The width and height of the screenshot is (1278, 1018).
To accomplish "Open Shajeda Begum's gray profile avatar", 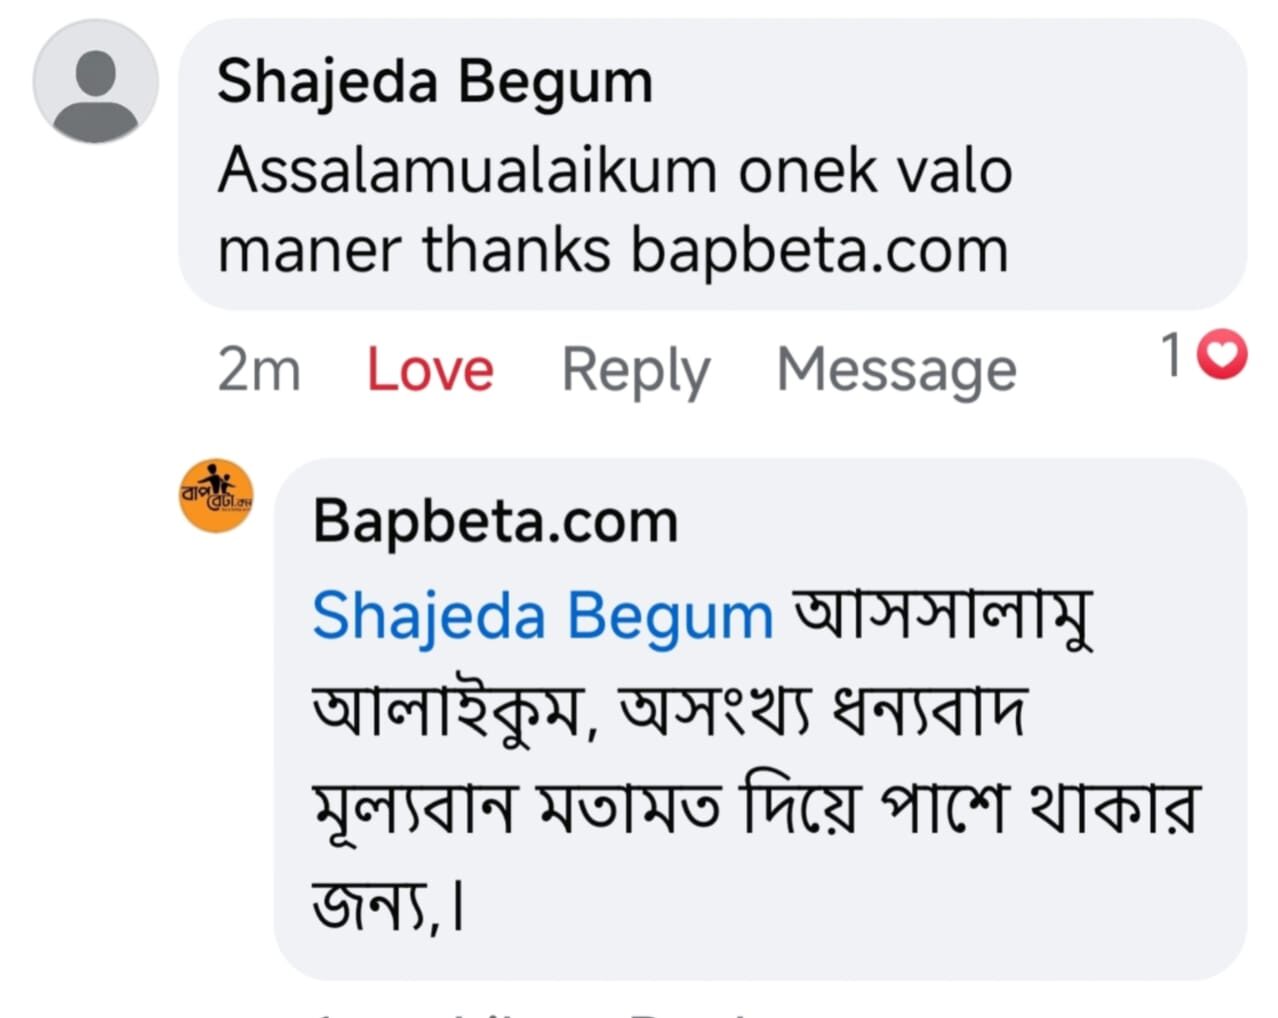I will point(95,81).
